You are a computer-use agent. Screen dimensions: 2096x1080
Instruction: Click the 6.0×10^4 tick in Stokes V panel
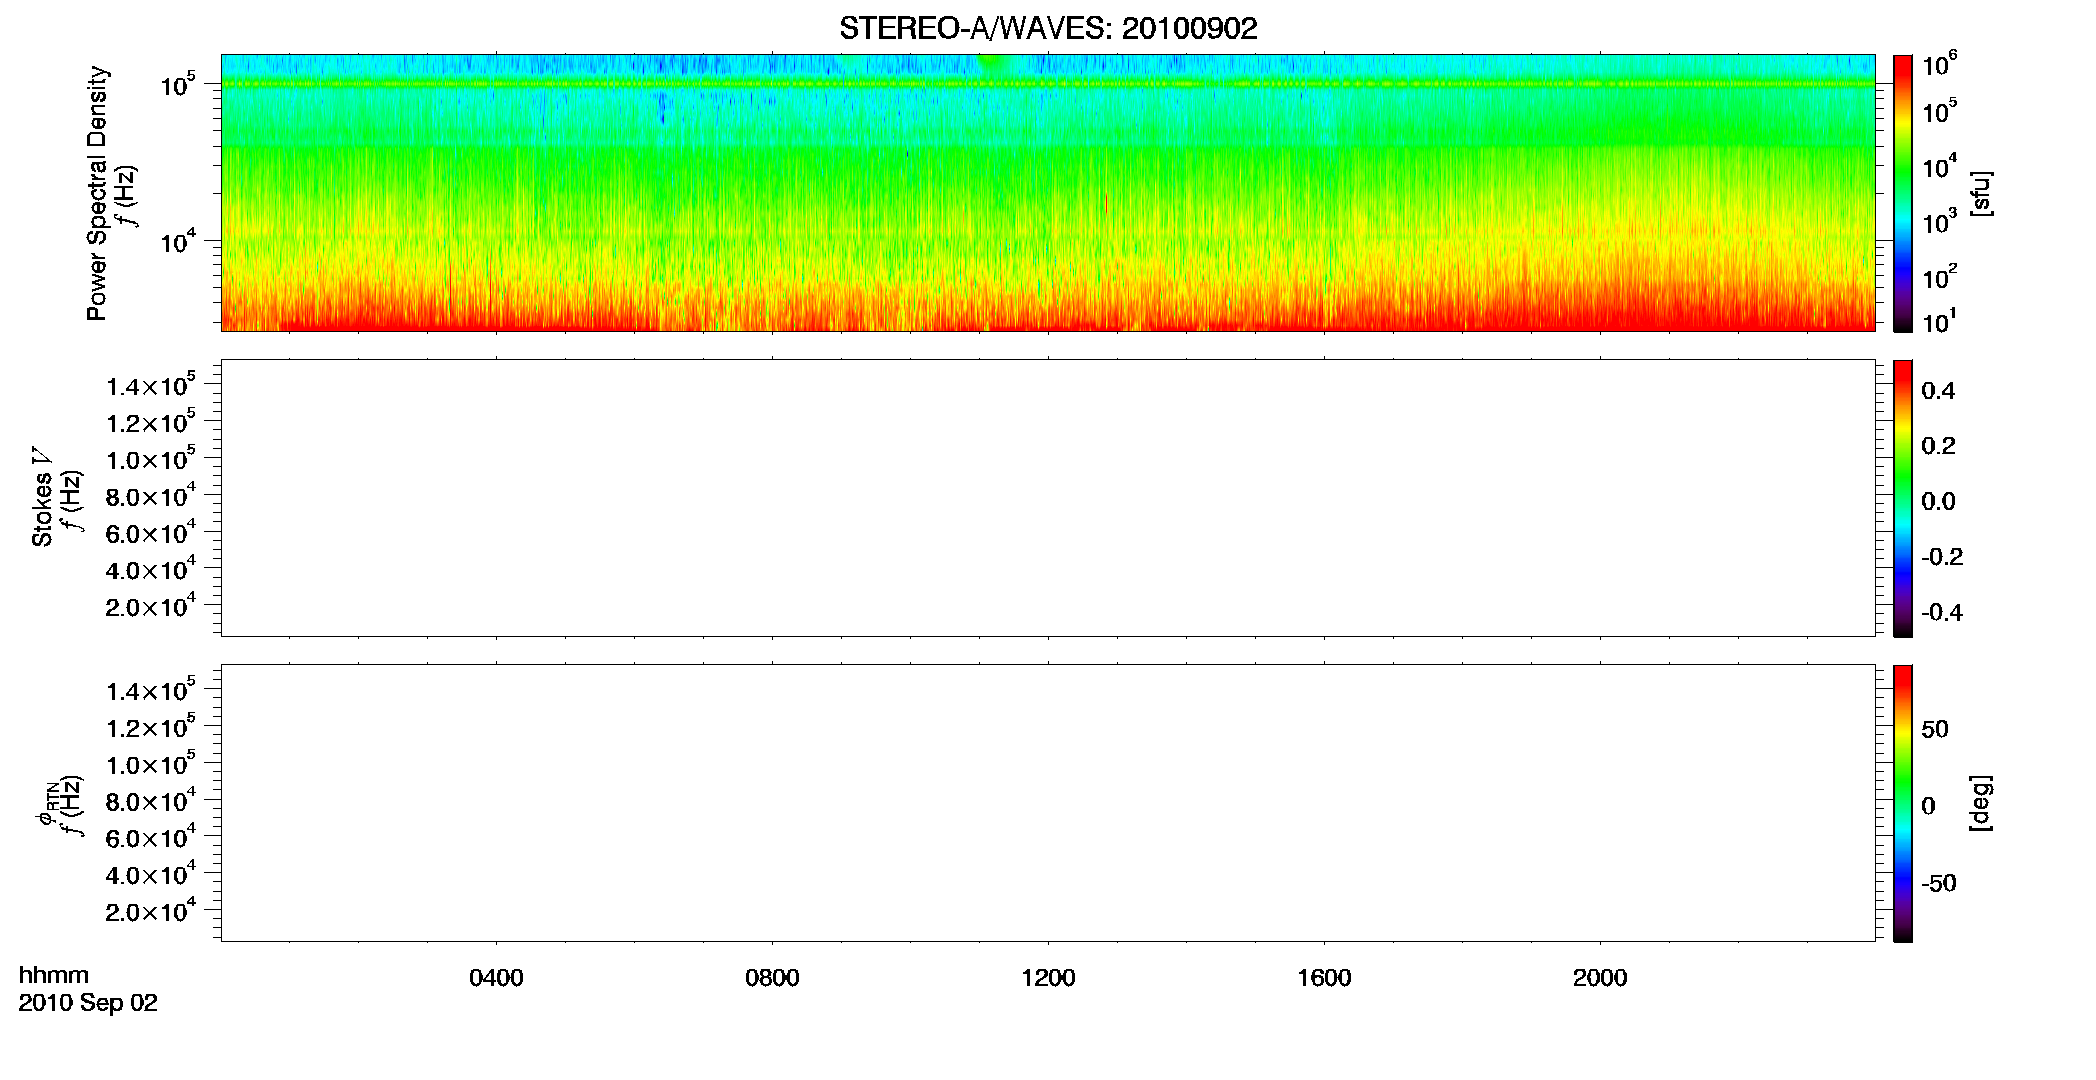point(151,532)
